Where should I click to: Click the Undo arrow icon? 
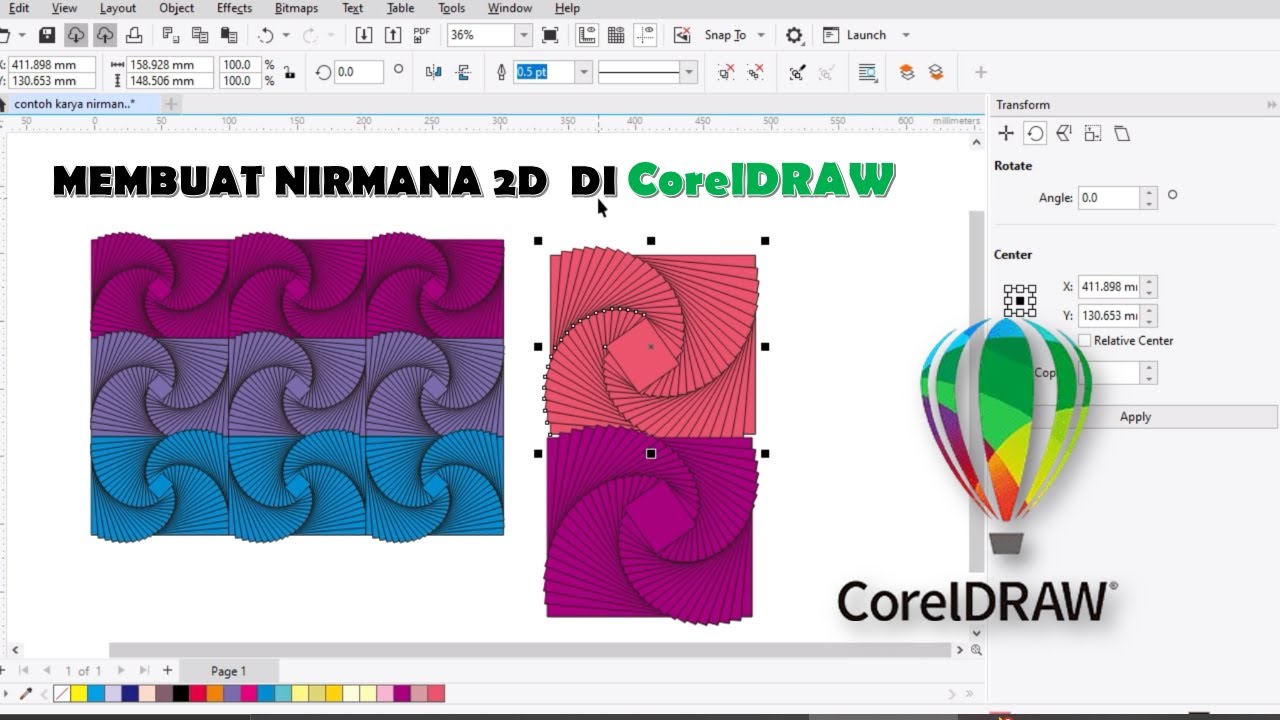pos(266,35)
